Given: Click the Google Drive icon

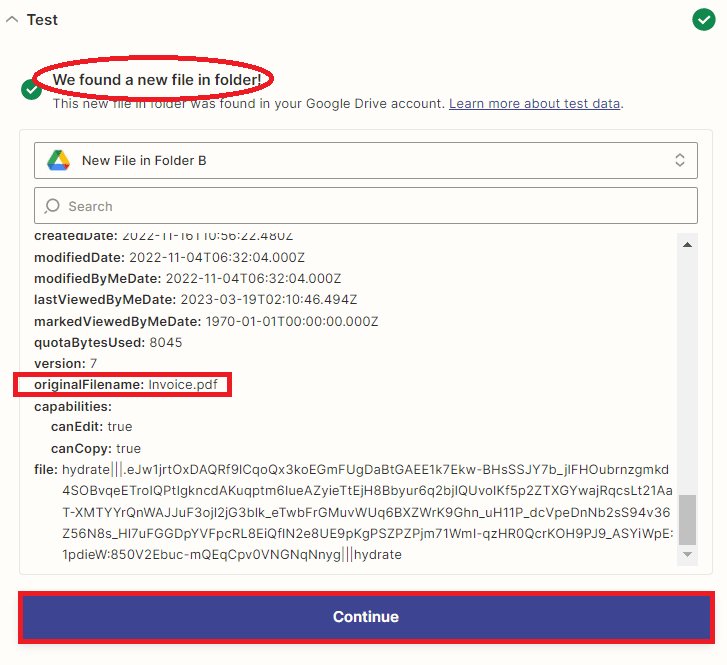Looking at the screenshot, I should tap(58, 160).
